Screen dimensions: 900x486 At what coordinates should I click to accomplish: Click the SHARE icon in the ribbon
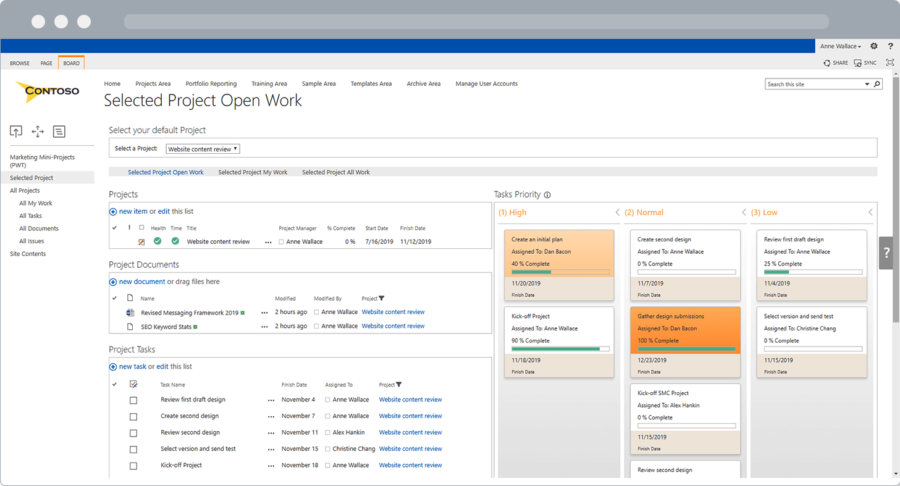[835, 62]
